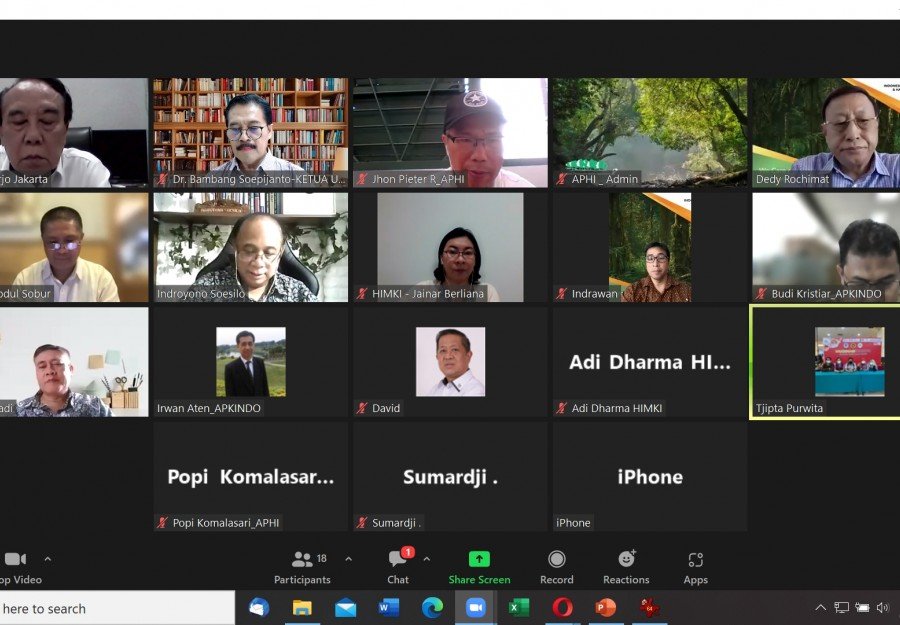Click the muted mic icon for Dr. Bambang Soepijanto

point(163,179)
